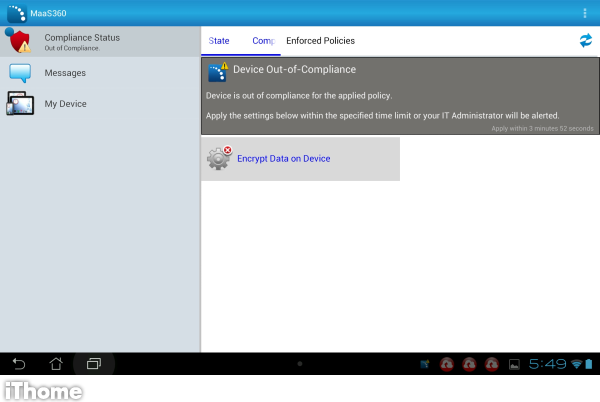This screenshot has height=402, width=600.
Task: Click the Messages speech bubble icon
Action: 20,73
